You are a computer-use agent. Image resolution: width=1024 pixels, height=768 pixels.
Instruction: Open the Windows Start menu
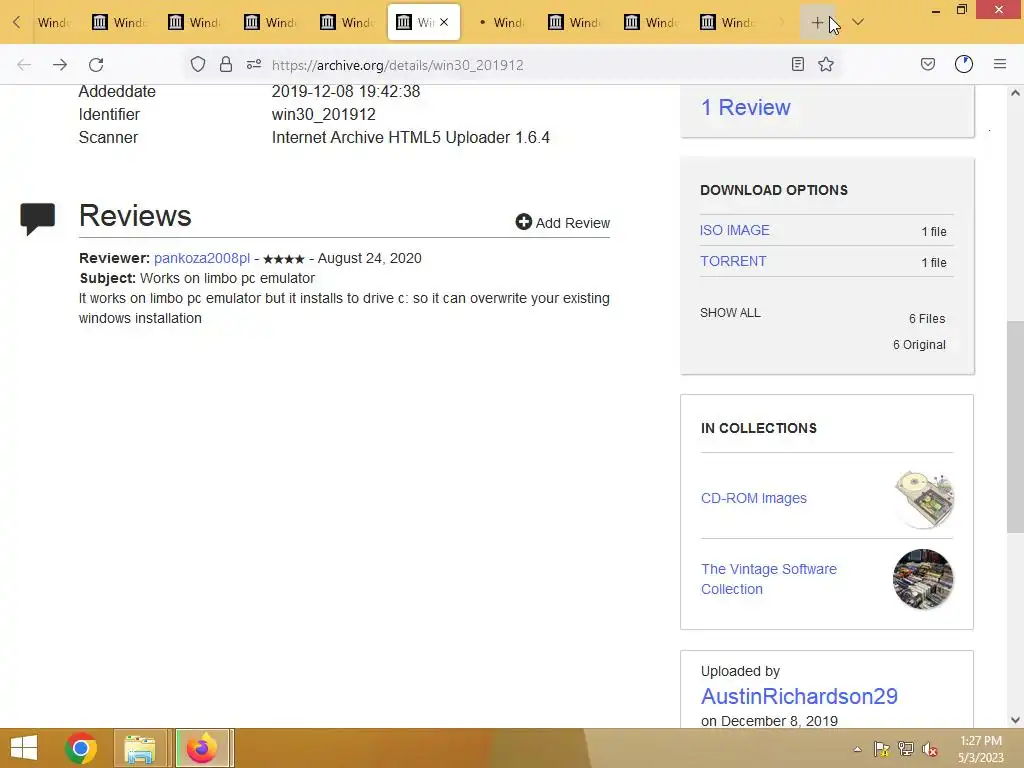pyautogui.click(x=24, y=748)
